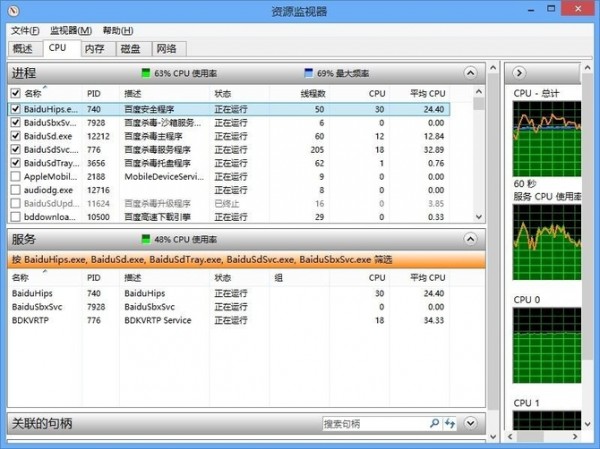Click the graph pane scroll-down arrow

[588, 424]
